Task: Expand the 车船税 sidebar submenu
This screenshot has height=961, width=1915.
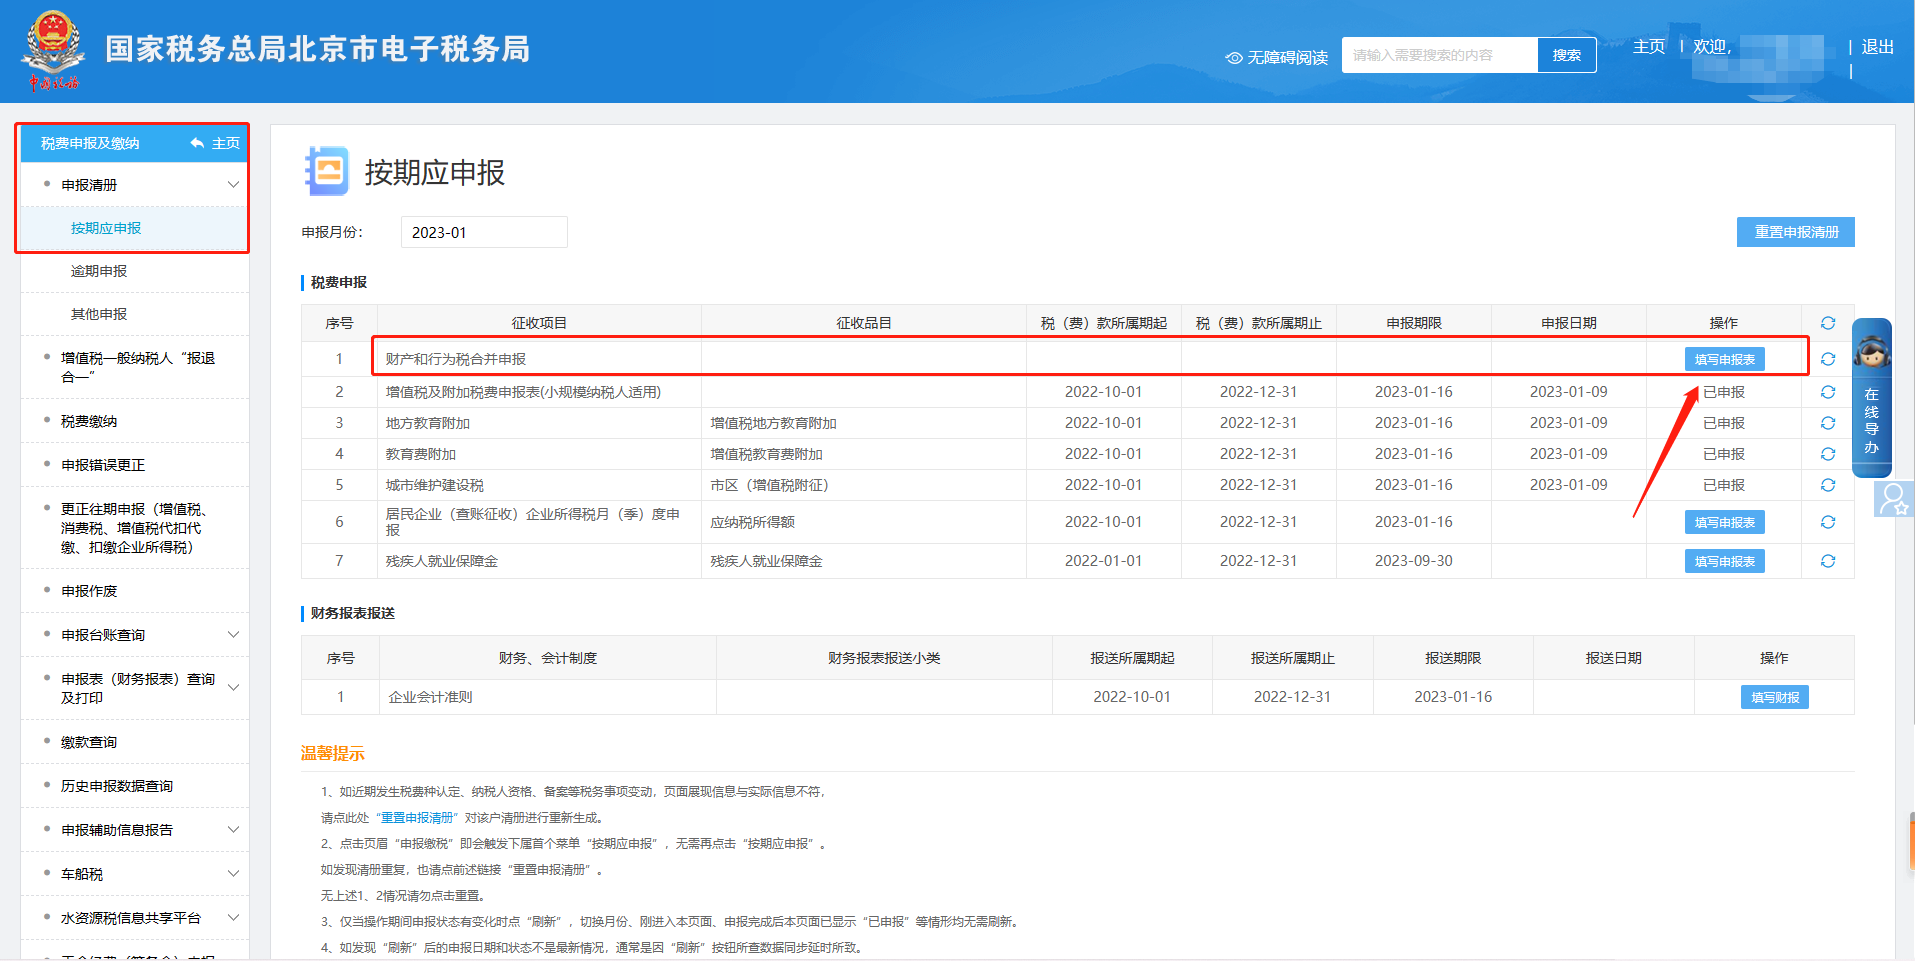Action: pyautogui.click(x=234, y=873)
